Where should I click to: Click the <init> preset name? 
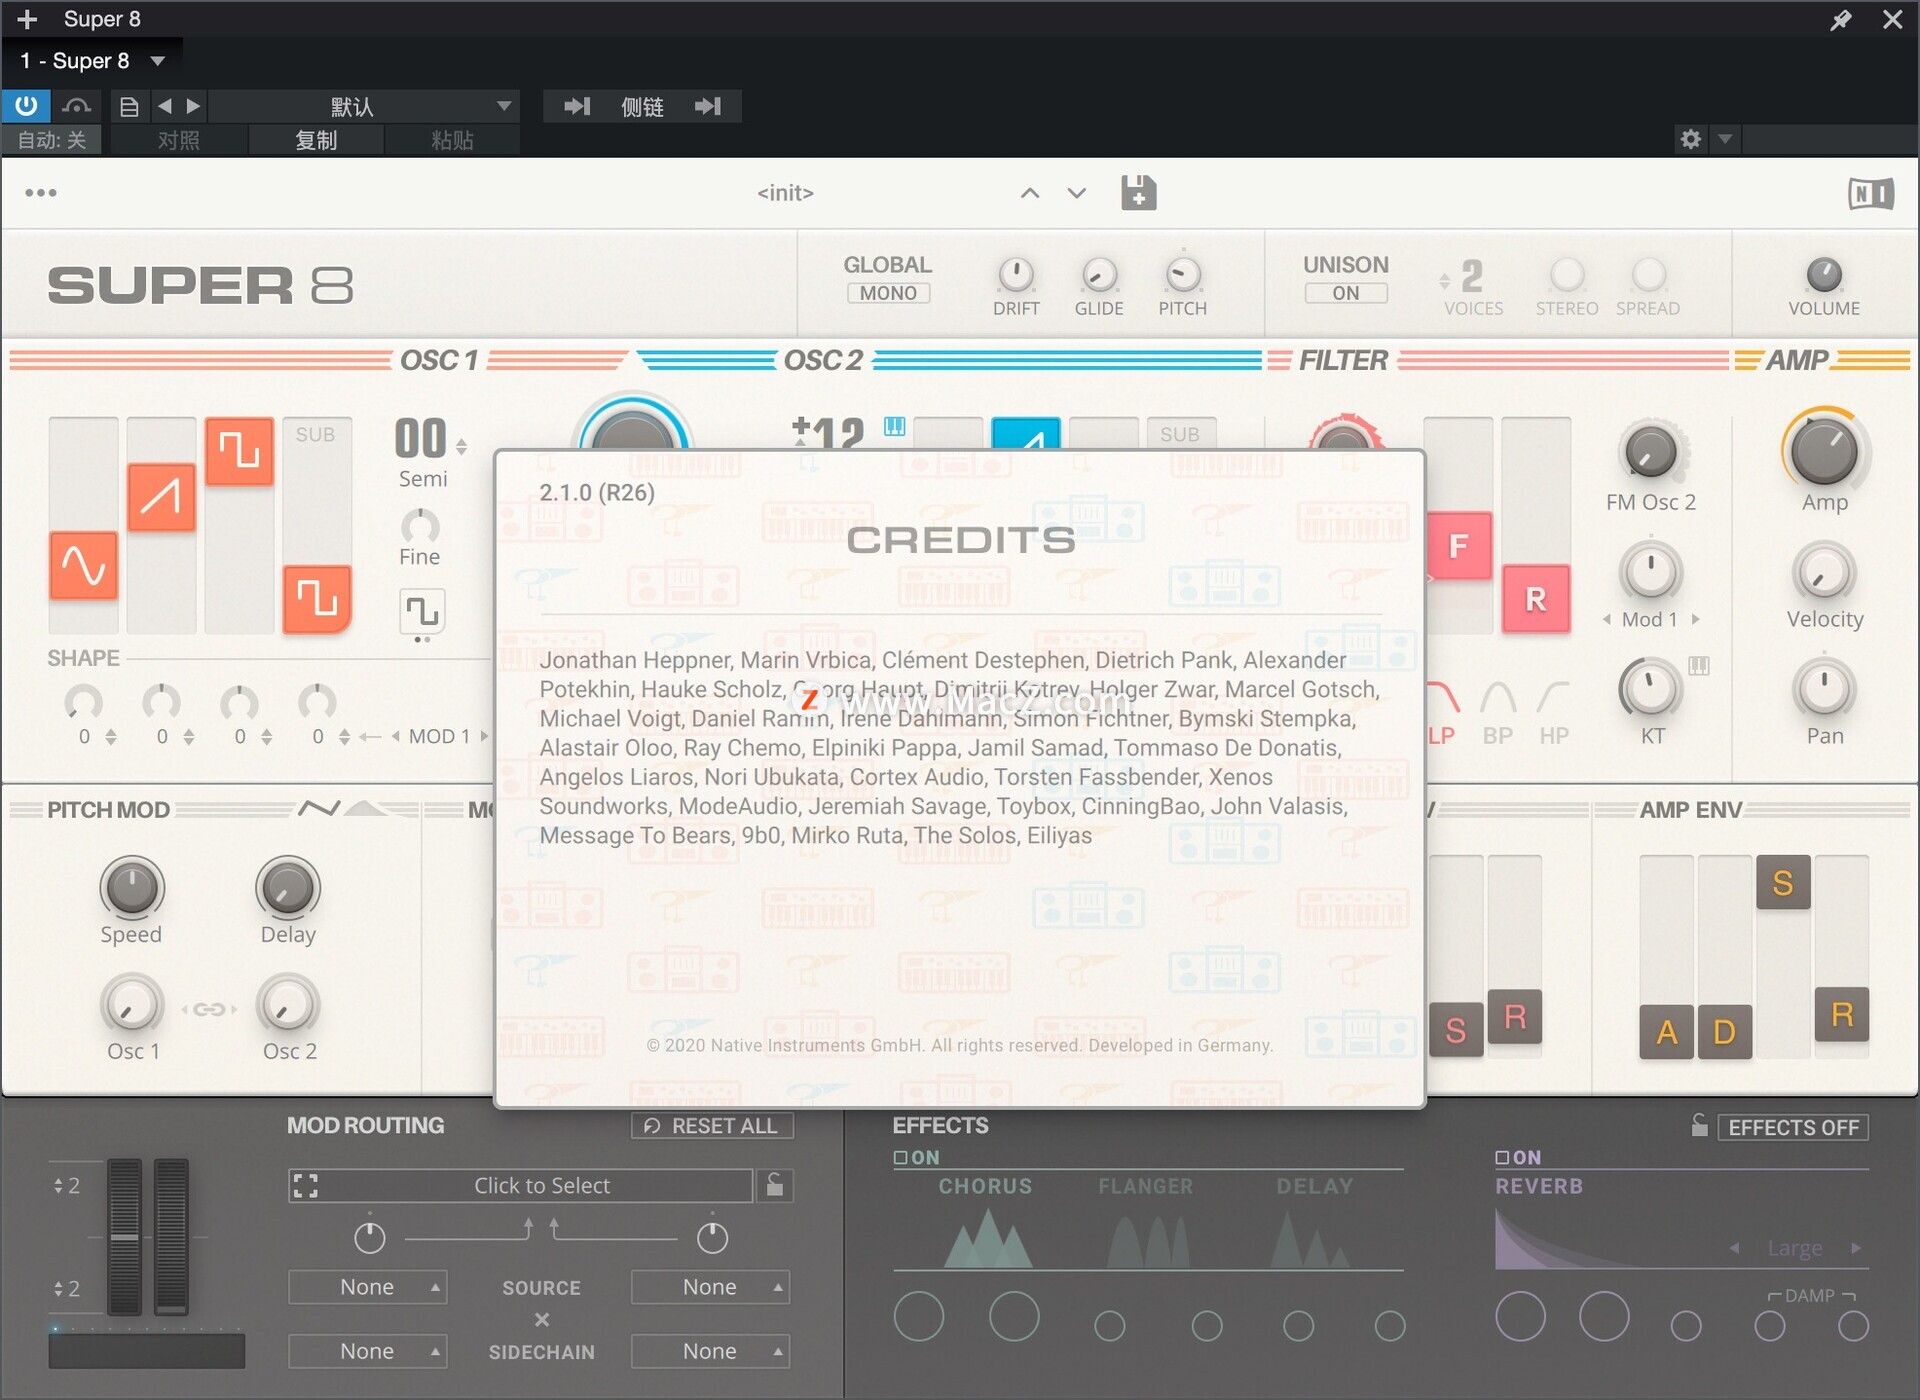pos(786,193)
